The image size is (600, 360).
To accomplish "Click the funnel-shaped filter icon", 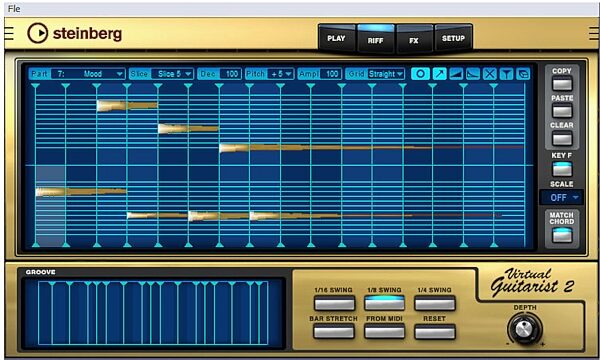I will [x=506, y=74].
